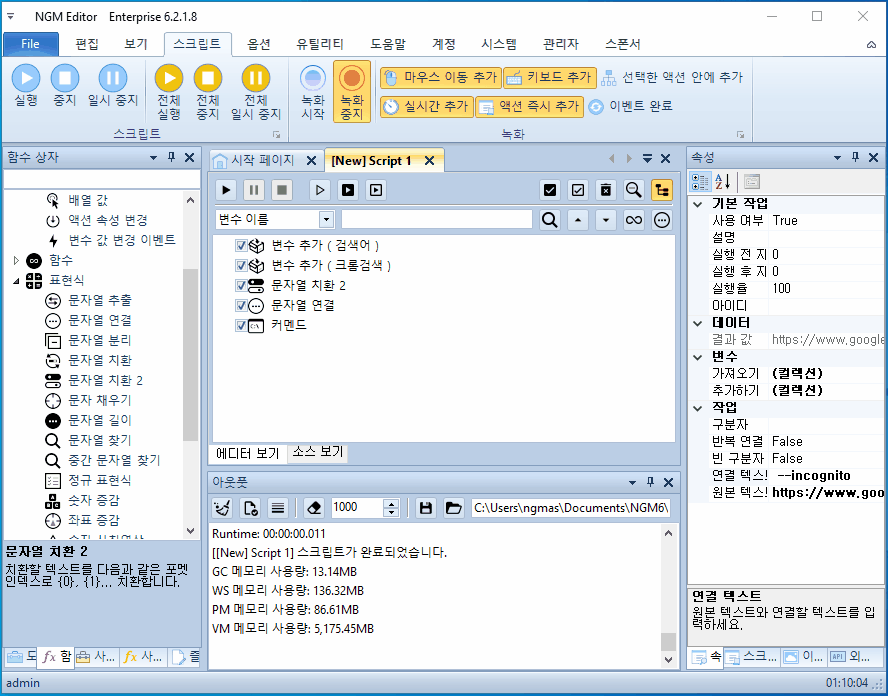
Task: Click alphabetical A-Z sort icon in 속성
Action: click(723, 182)
